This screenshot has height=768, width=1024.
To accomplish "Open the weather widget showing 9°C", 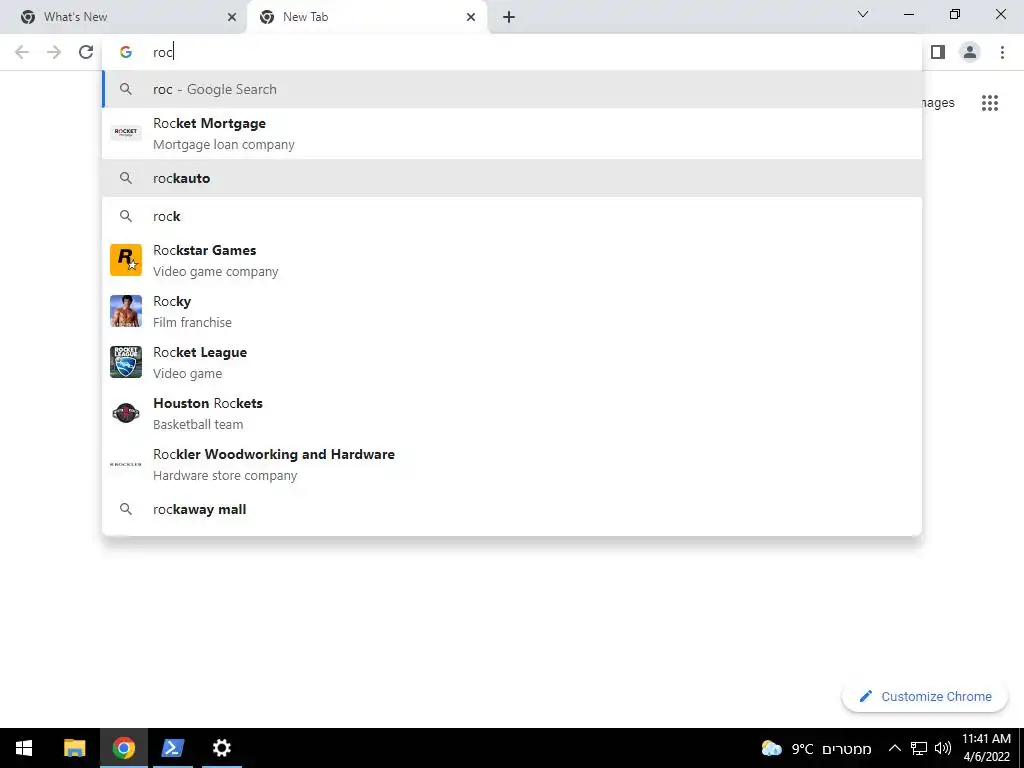I will pos(816,748).
